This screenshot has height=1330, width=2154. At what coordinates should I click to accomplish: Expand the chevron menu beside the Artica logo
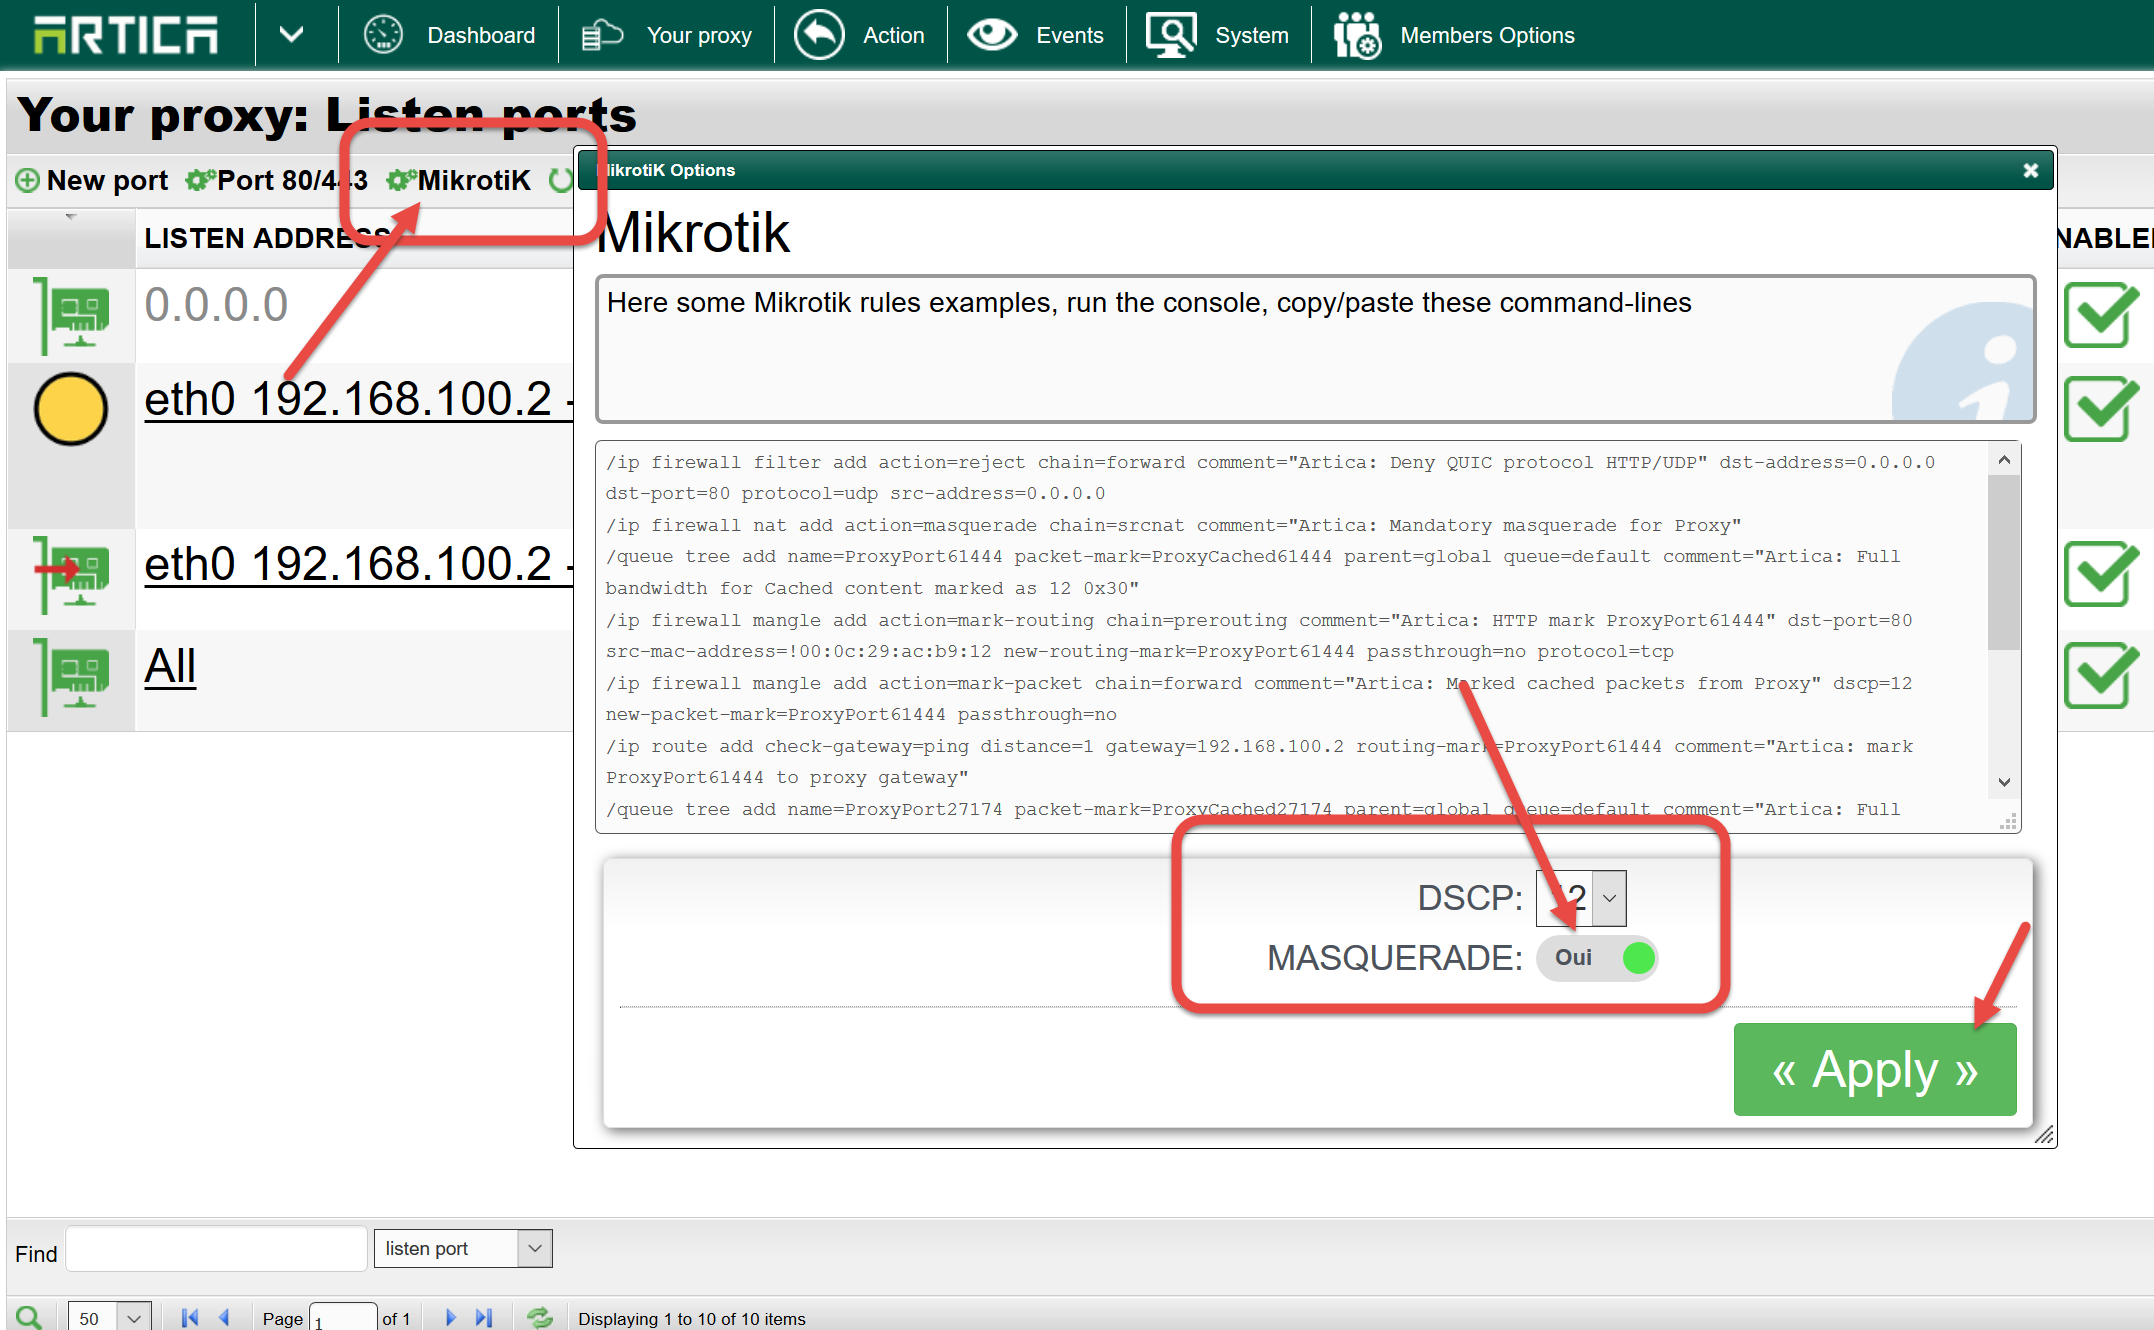[x=291, y=35]
